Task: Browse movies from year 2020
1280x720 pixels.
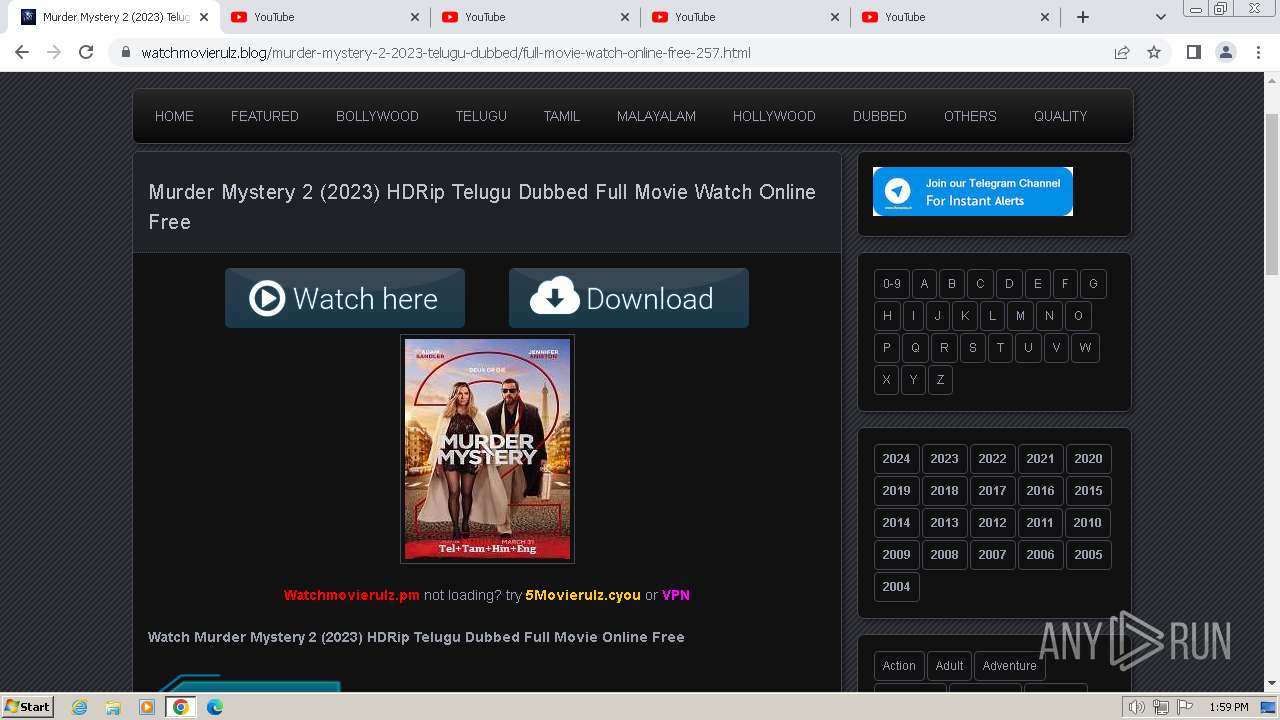Action: [x=1088, y=459]
